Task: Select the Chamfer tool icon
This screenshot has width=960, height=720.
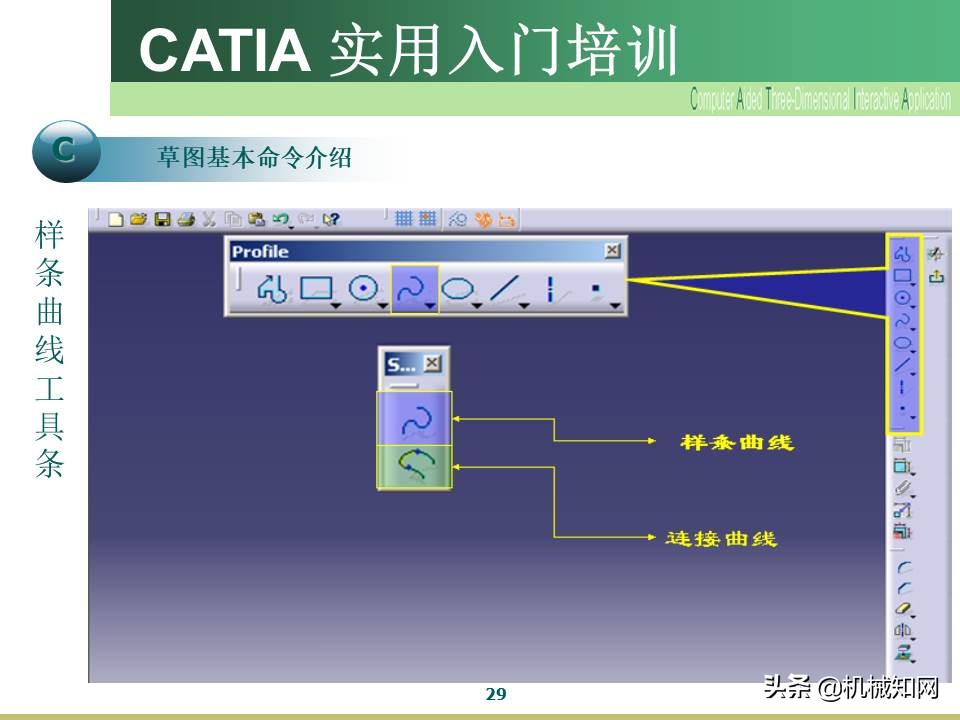Action: pyautogui.click(x=904, y=589)
